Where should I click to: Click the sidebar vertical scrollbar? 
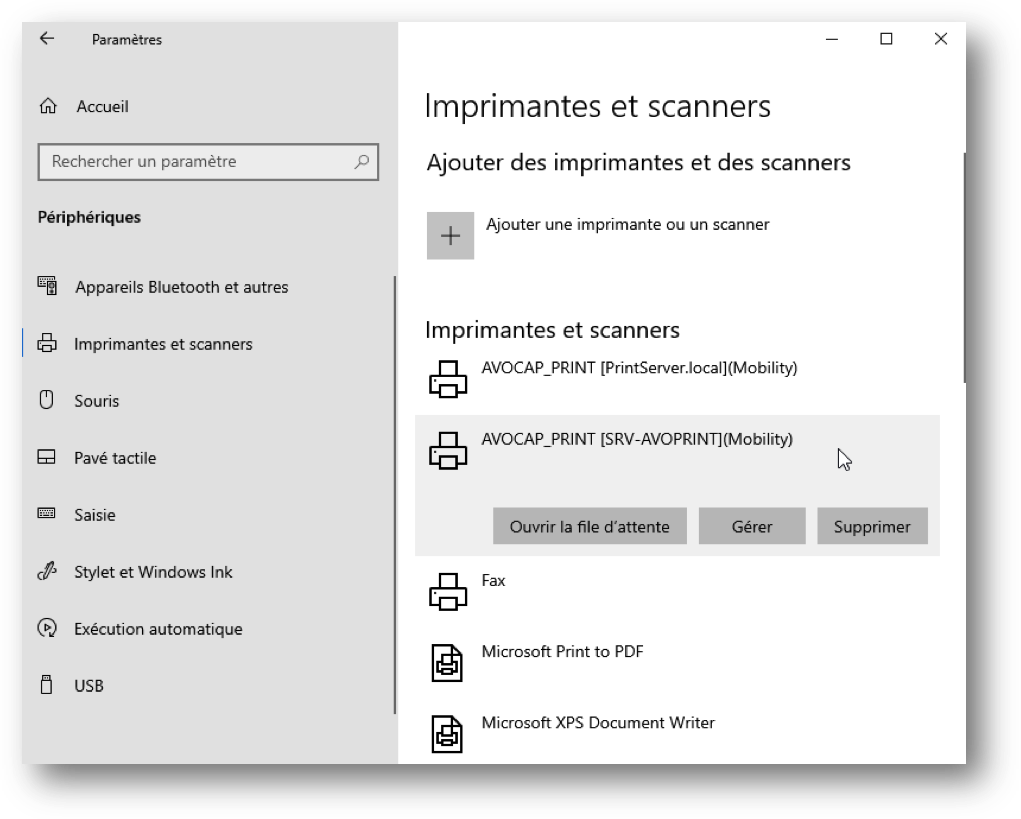[x=395, y=495]
